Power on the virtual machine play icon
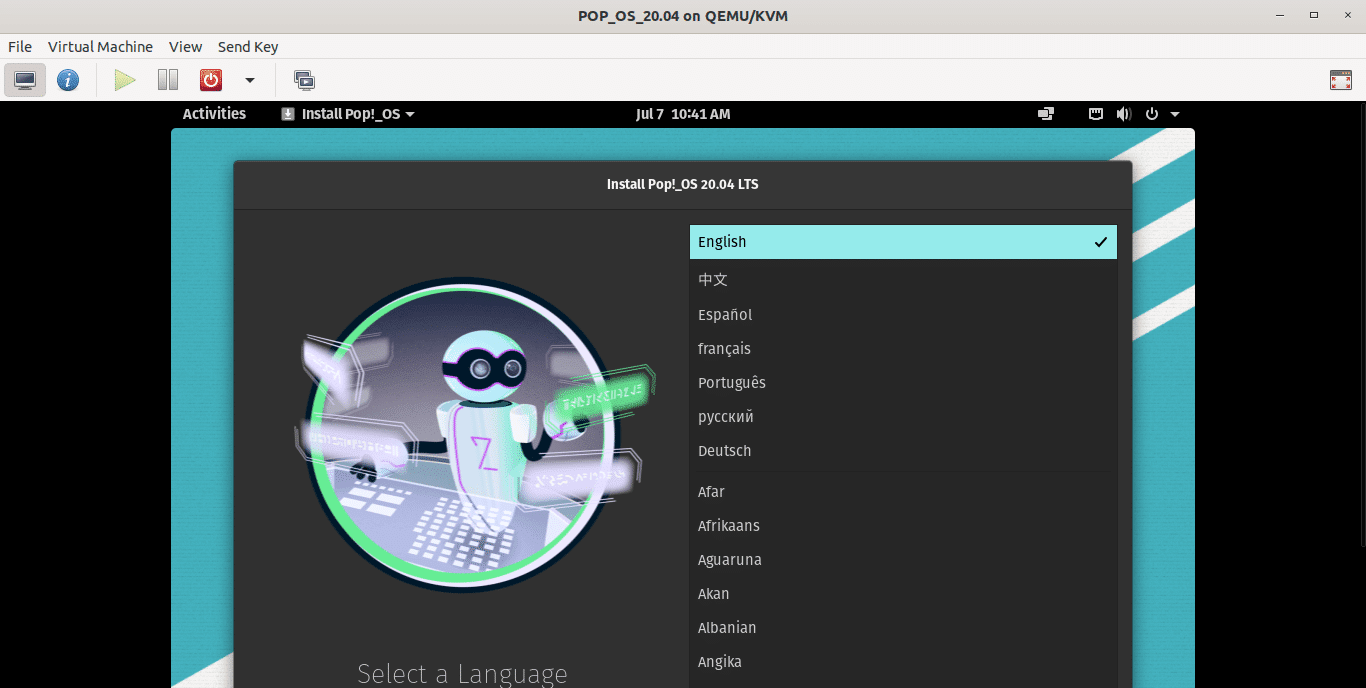The height and width of the screenshot is (688, 1366). (125, 80)
